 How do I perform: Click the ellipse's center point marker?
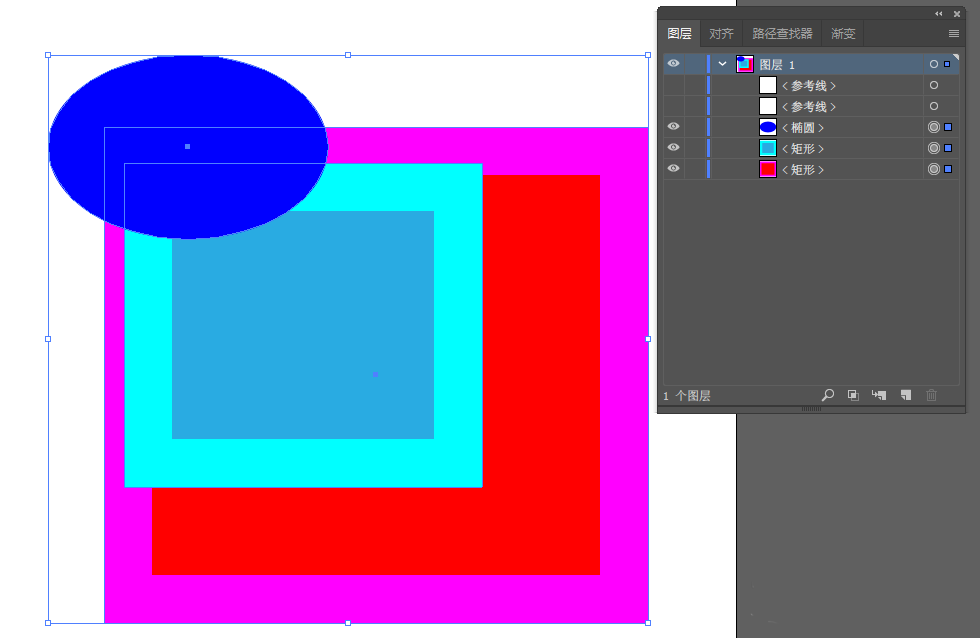188,146
